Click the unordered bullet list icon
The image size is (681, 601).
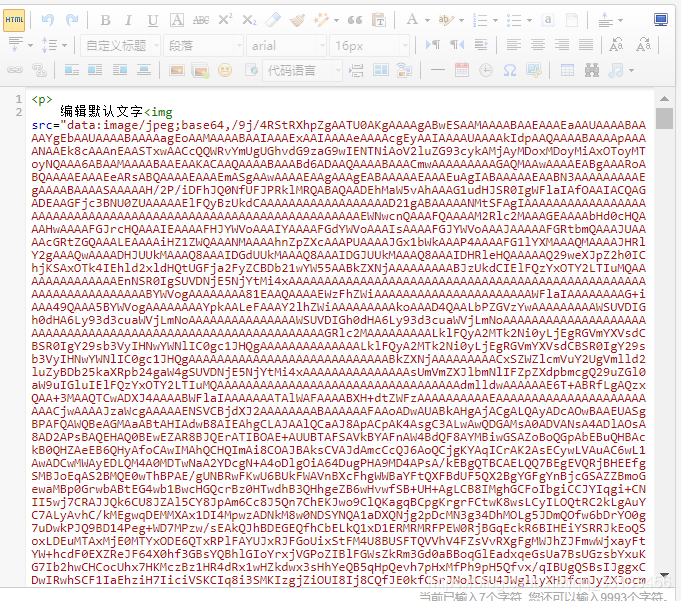[x=514, y=20]
